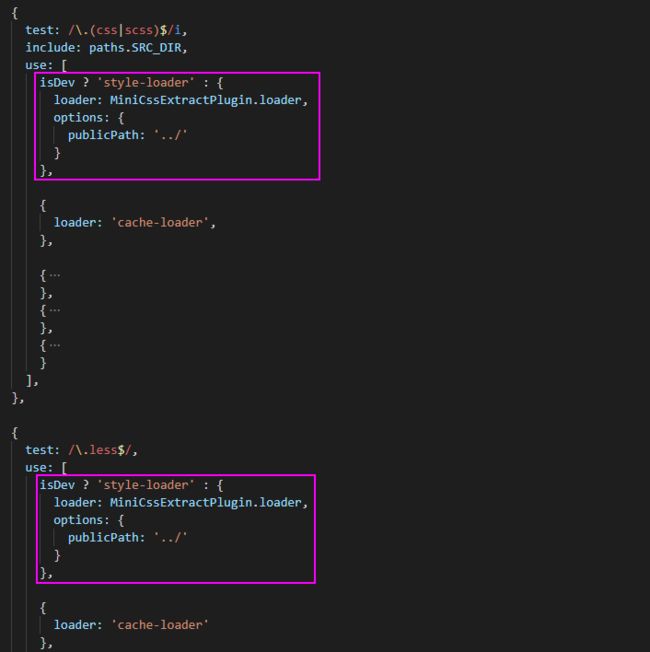The image size is (650, 652).
Task: Click 'paths.SRC_DIR' on the include line
Action: tap(135, 48)
